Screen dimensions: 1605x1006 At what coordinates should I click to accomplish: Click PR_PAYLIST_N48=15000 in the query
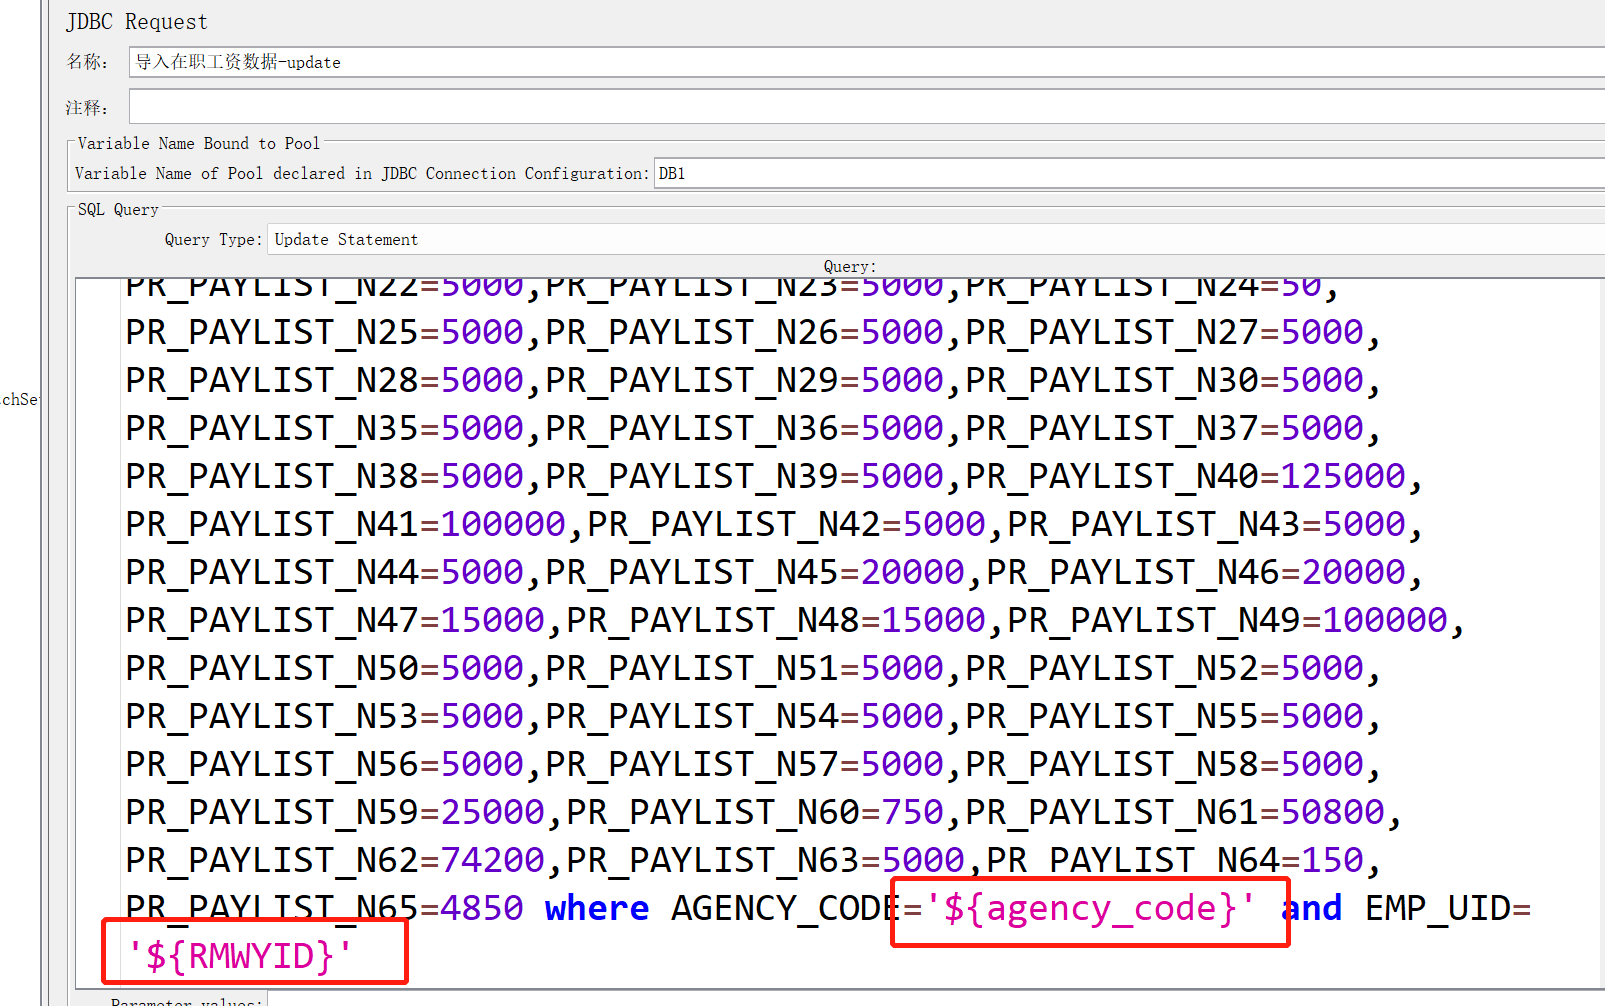(x=776, y=620)
